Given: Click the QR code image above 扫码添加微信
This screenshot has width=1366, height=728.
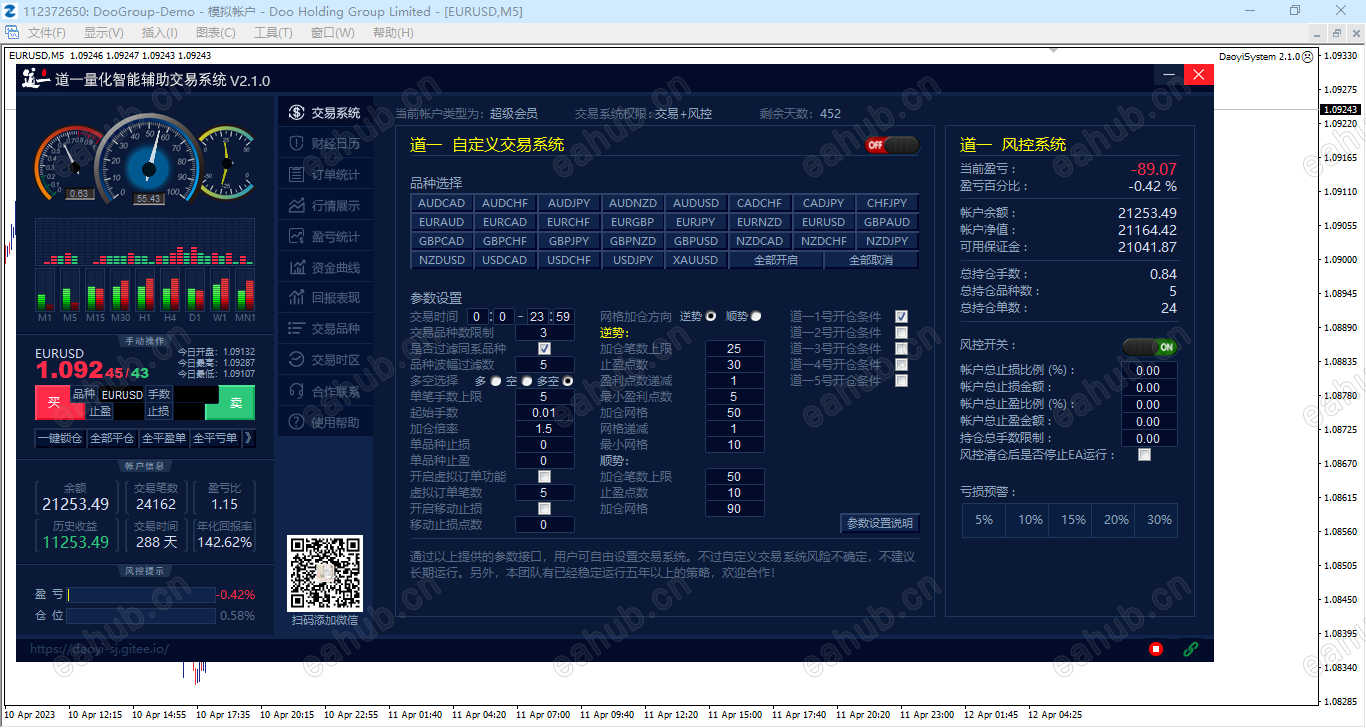Looking at the screenshot, I should click(x=324, y=573).
